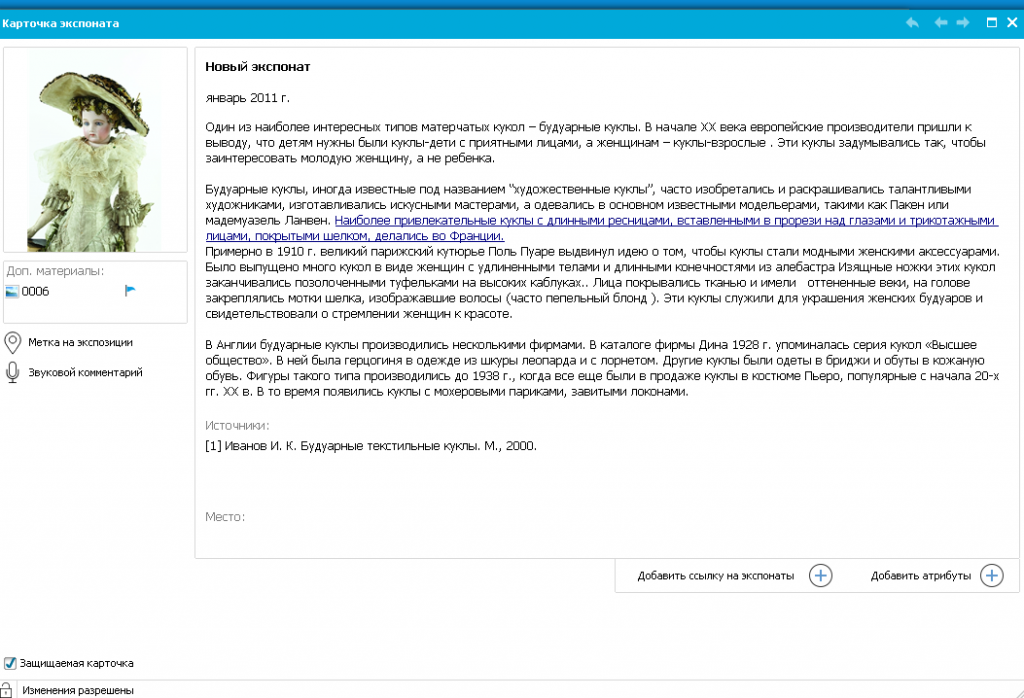
Task: Open the doll exhibit photo
Action: click(x=95, y=150)
